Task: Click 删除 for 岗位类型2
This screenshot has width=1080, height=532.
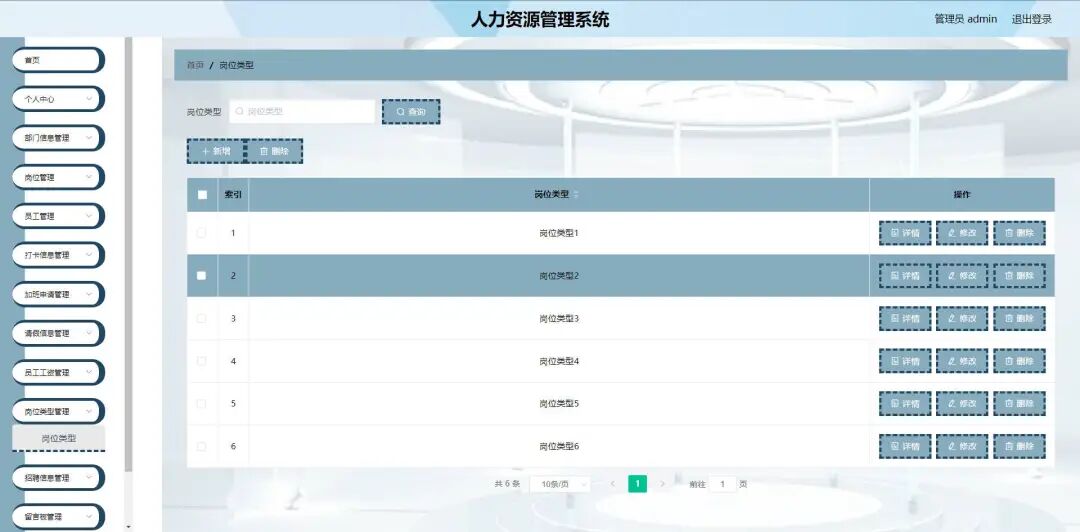Action: point(1019,276)
